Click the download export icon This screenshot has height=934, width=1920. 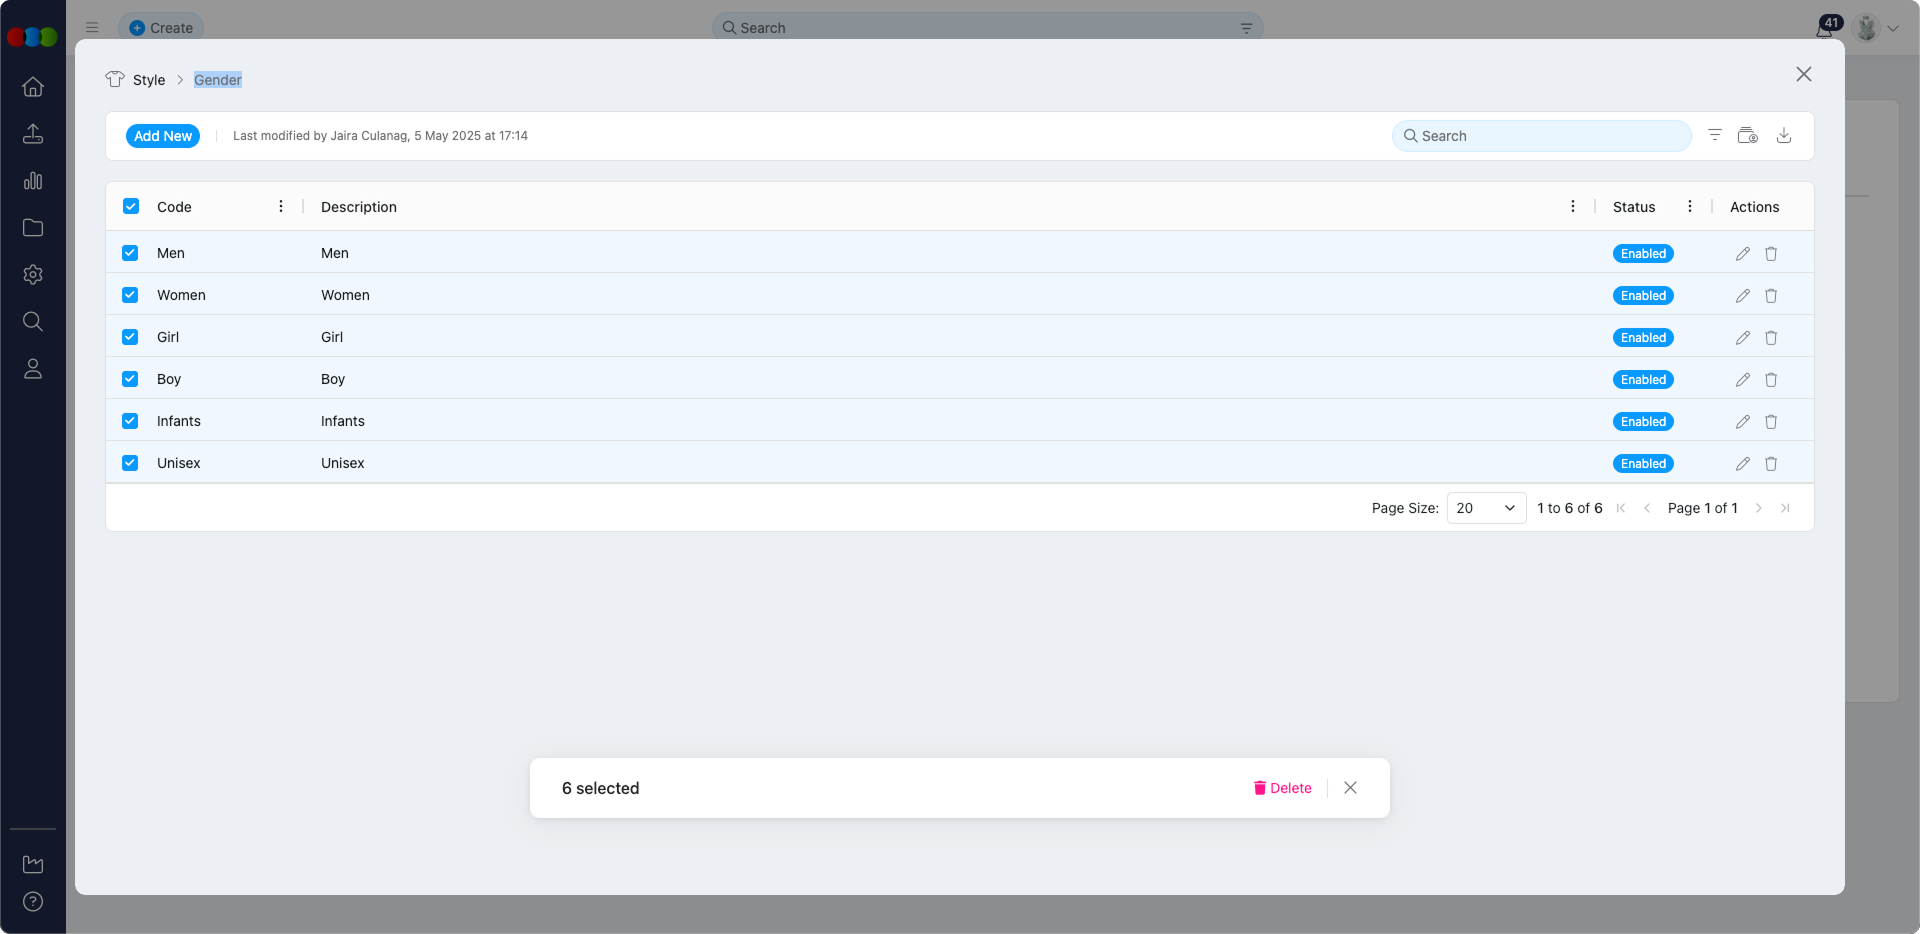point(1783,136)
